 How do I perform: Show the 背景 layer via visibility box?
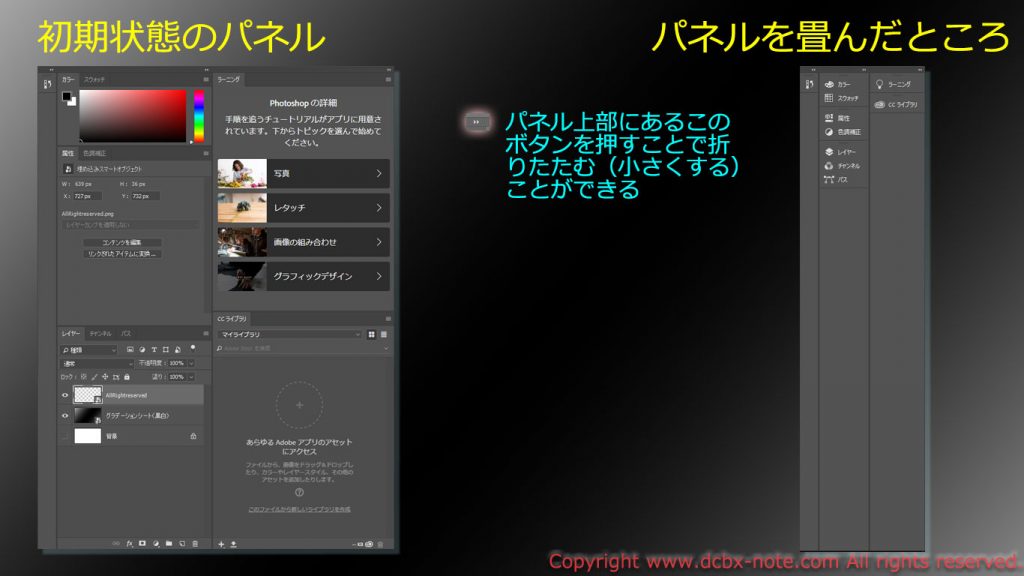[65, 436]
